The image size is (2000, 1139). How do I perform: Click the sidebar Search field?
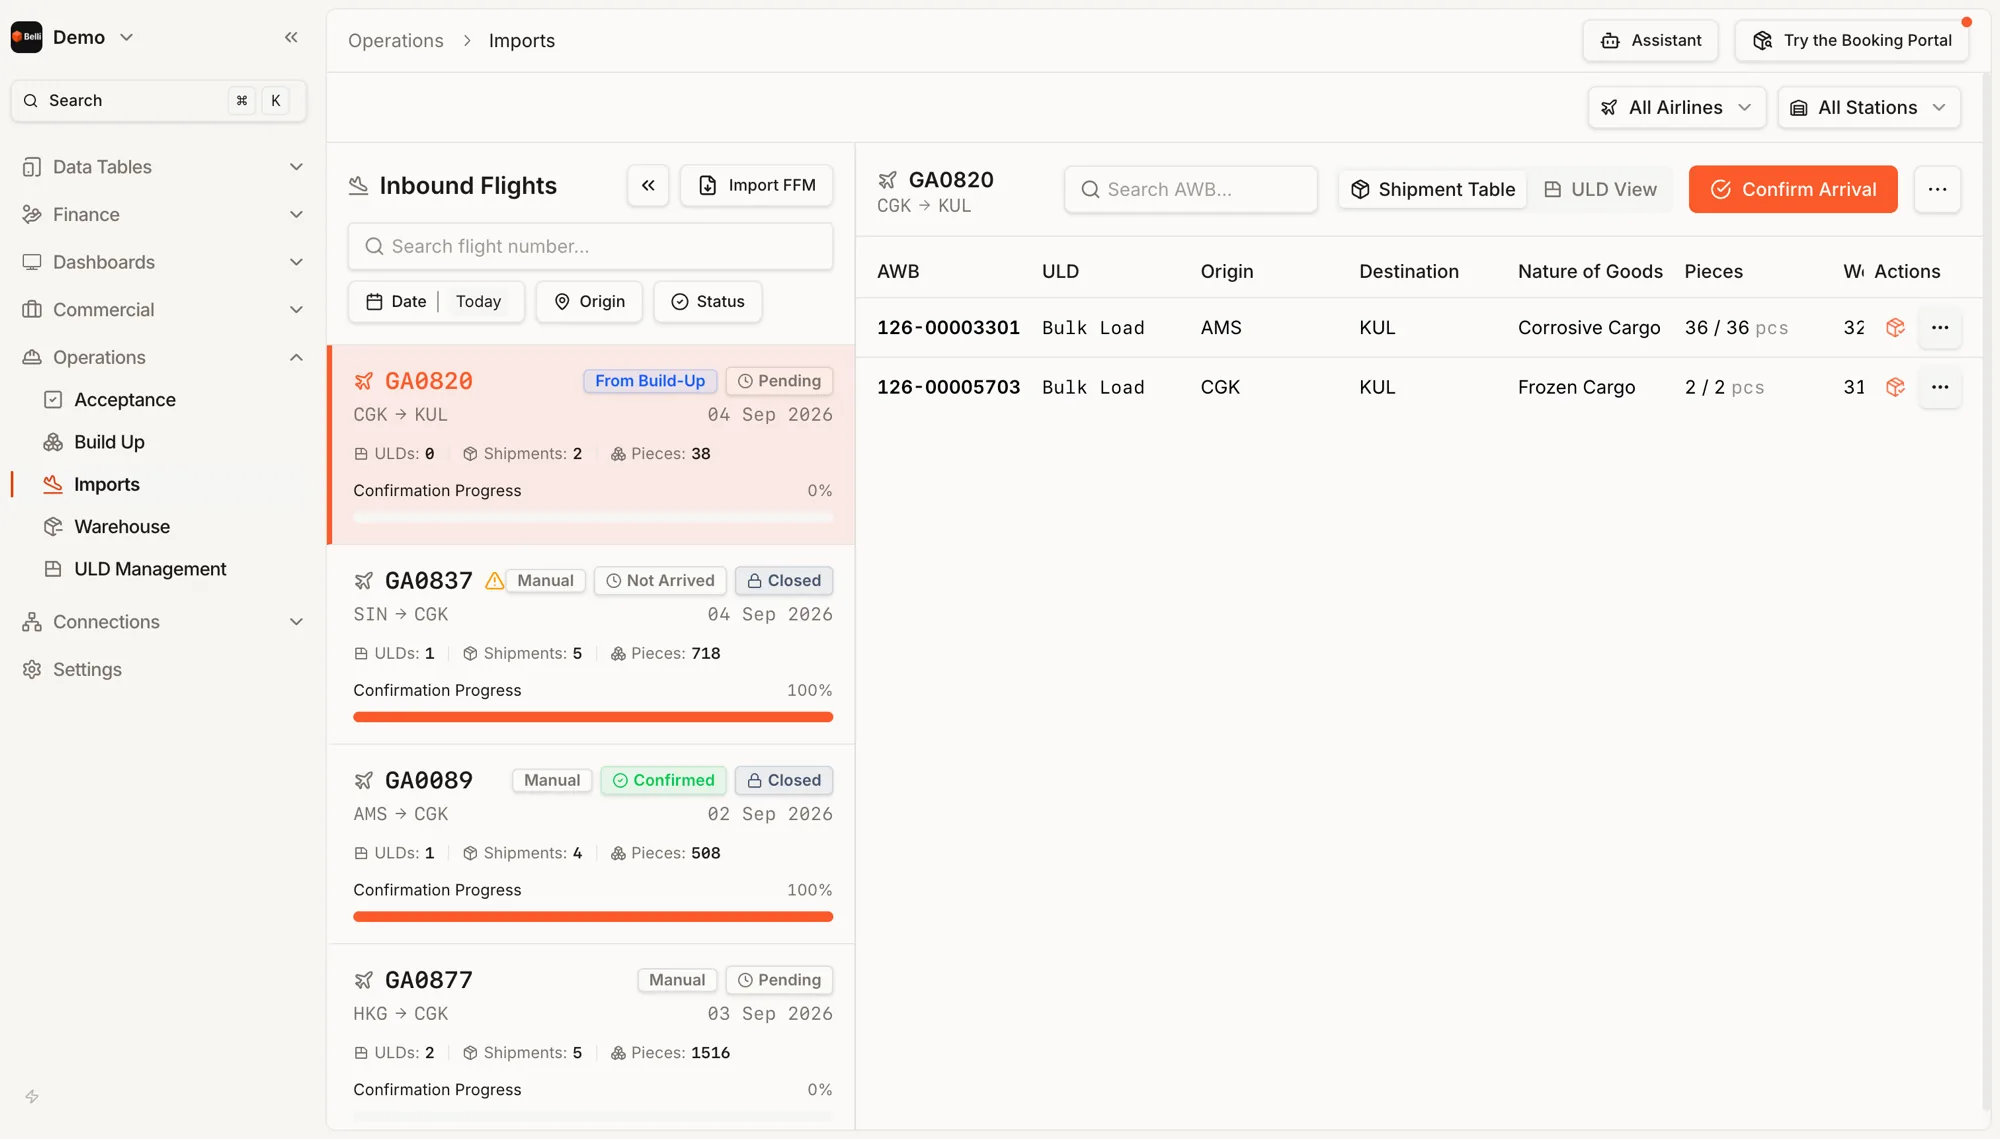158,100
